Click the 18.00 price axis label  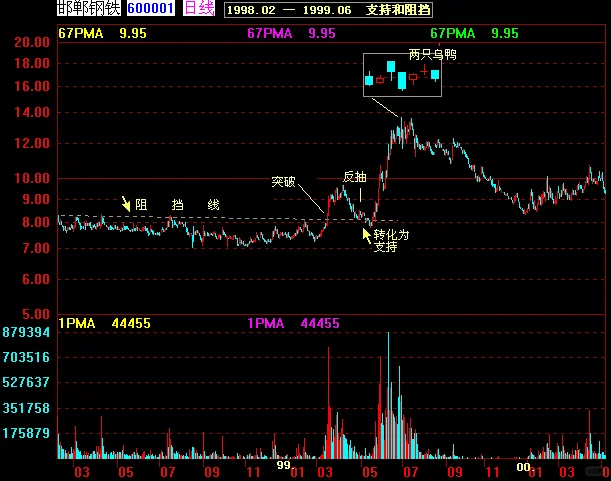[x=32, y=64]
